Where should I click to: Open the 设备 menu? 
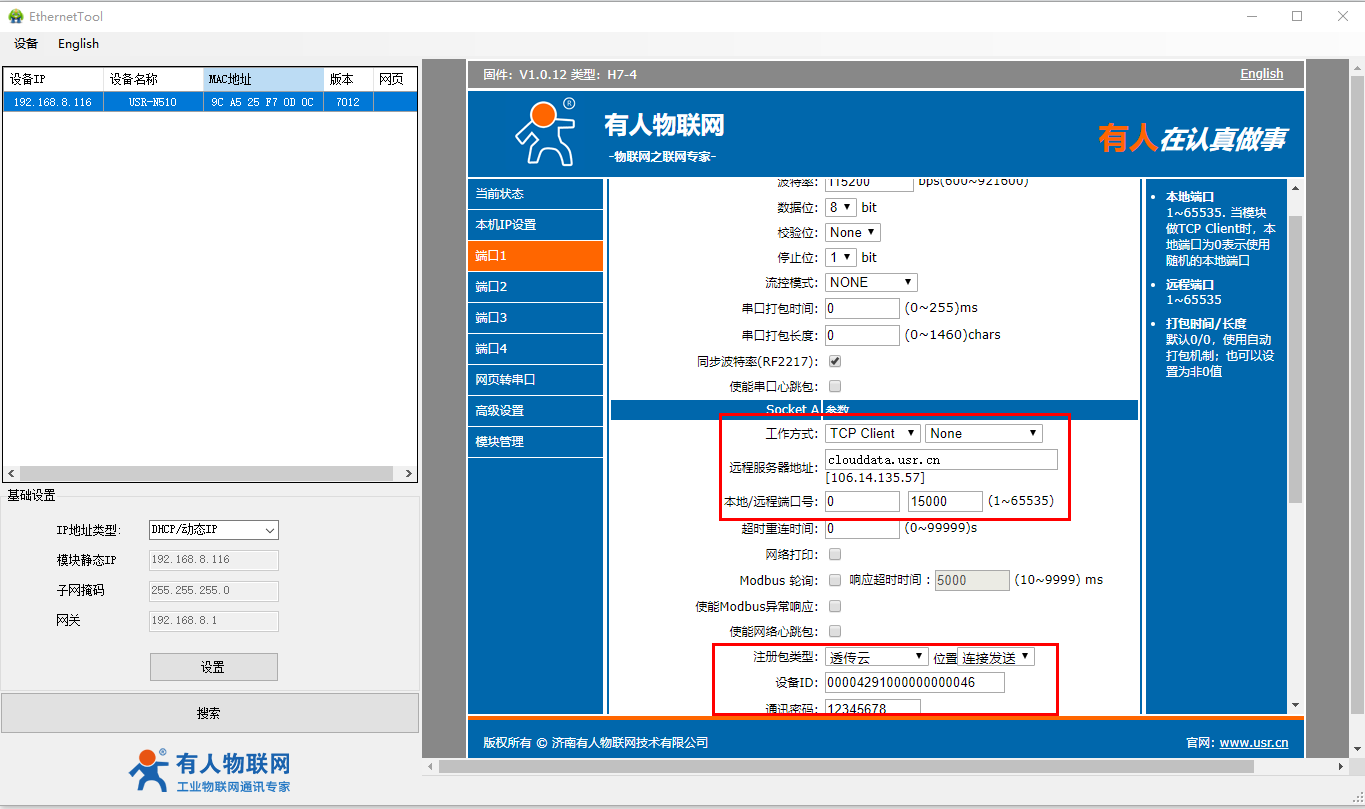click(x=26, y=44)
